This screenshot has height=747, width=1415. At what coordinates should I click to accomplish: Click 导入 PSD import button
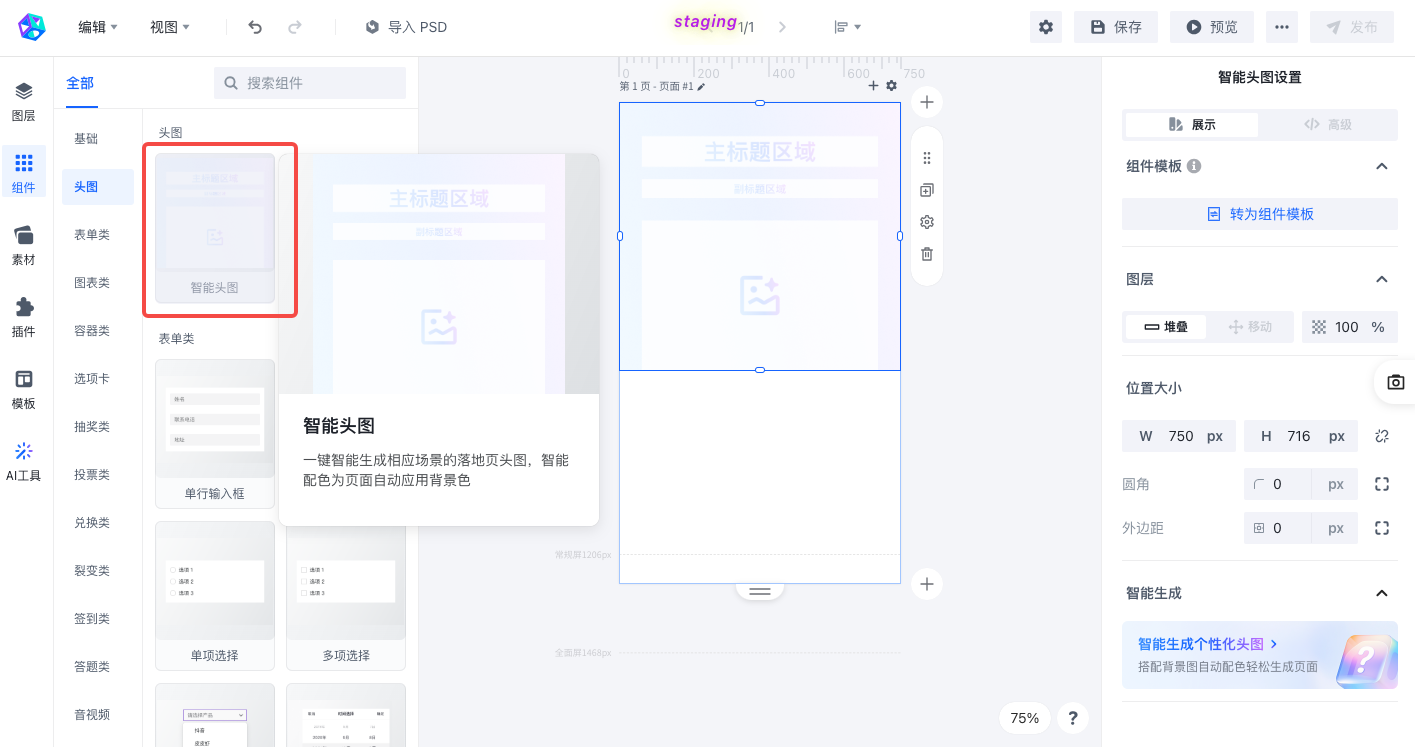click(406, 27)
